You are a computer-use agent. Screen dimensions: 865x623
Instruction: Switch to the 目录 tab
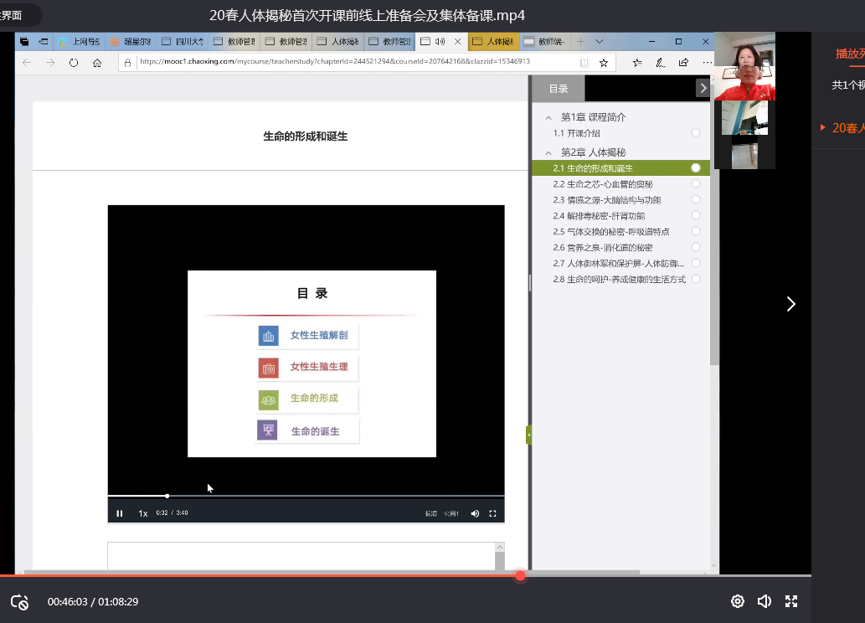click(558, 89)
